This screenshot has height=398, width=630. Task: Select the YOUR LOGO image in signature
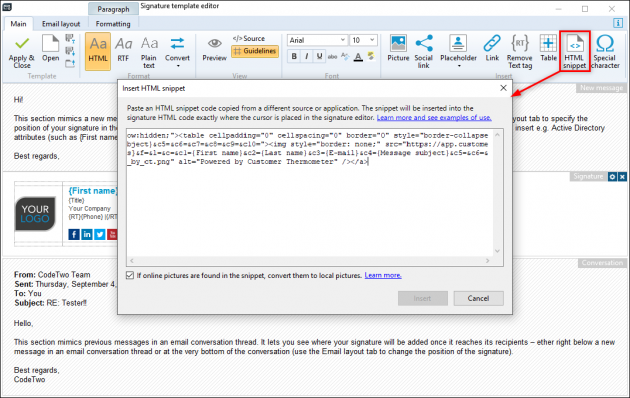point(35,214)
